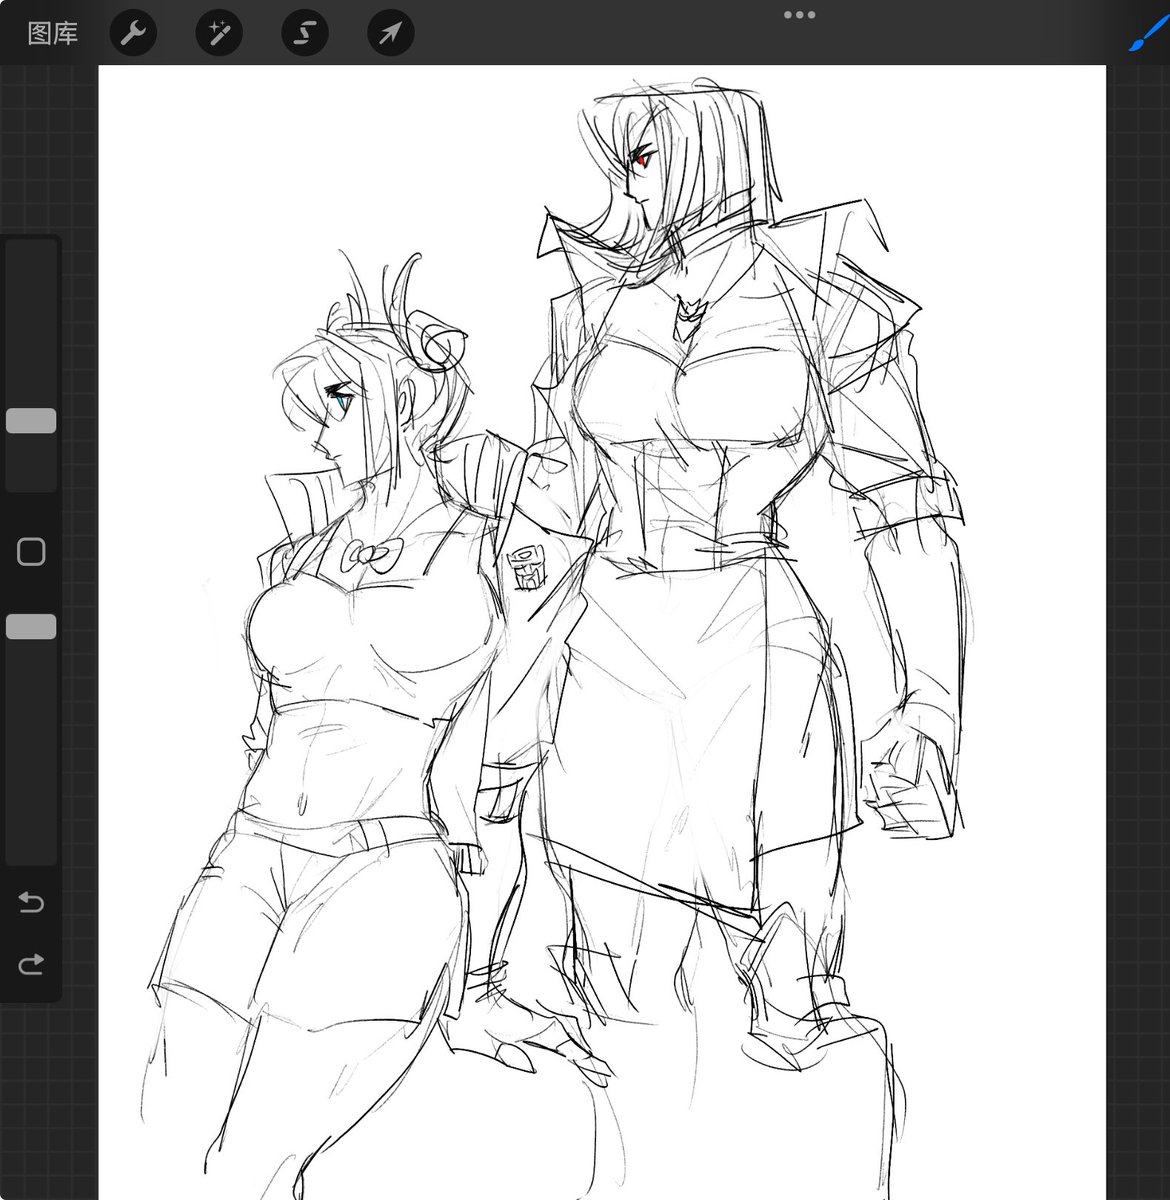The width and height of the screenshot is (1170, 1200).
Task: Tap the square modify button in sidebar
Action: tap(31, 551)
